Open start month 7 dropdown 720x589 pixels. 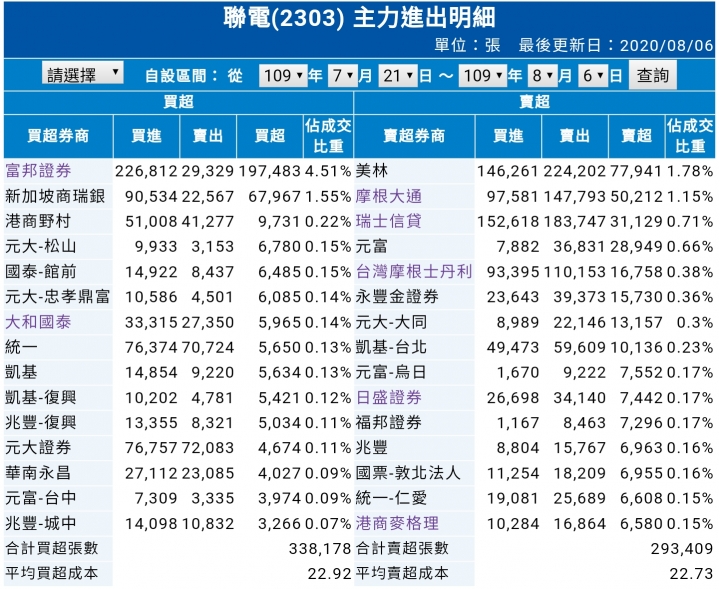click(x=342, y=75)
